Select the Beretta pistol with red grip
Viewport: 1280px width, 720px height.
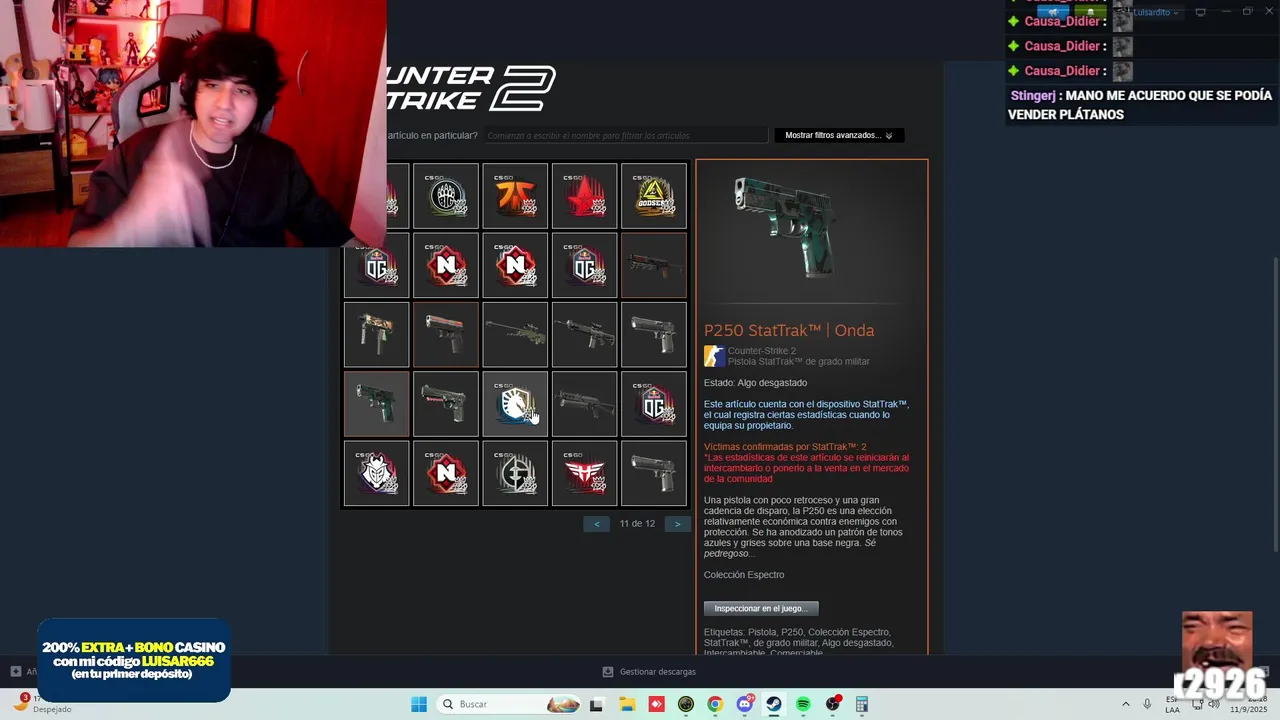click(x=446, y=404)
